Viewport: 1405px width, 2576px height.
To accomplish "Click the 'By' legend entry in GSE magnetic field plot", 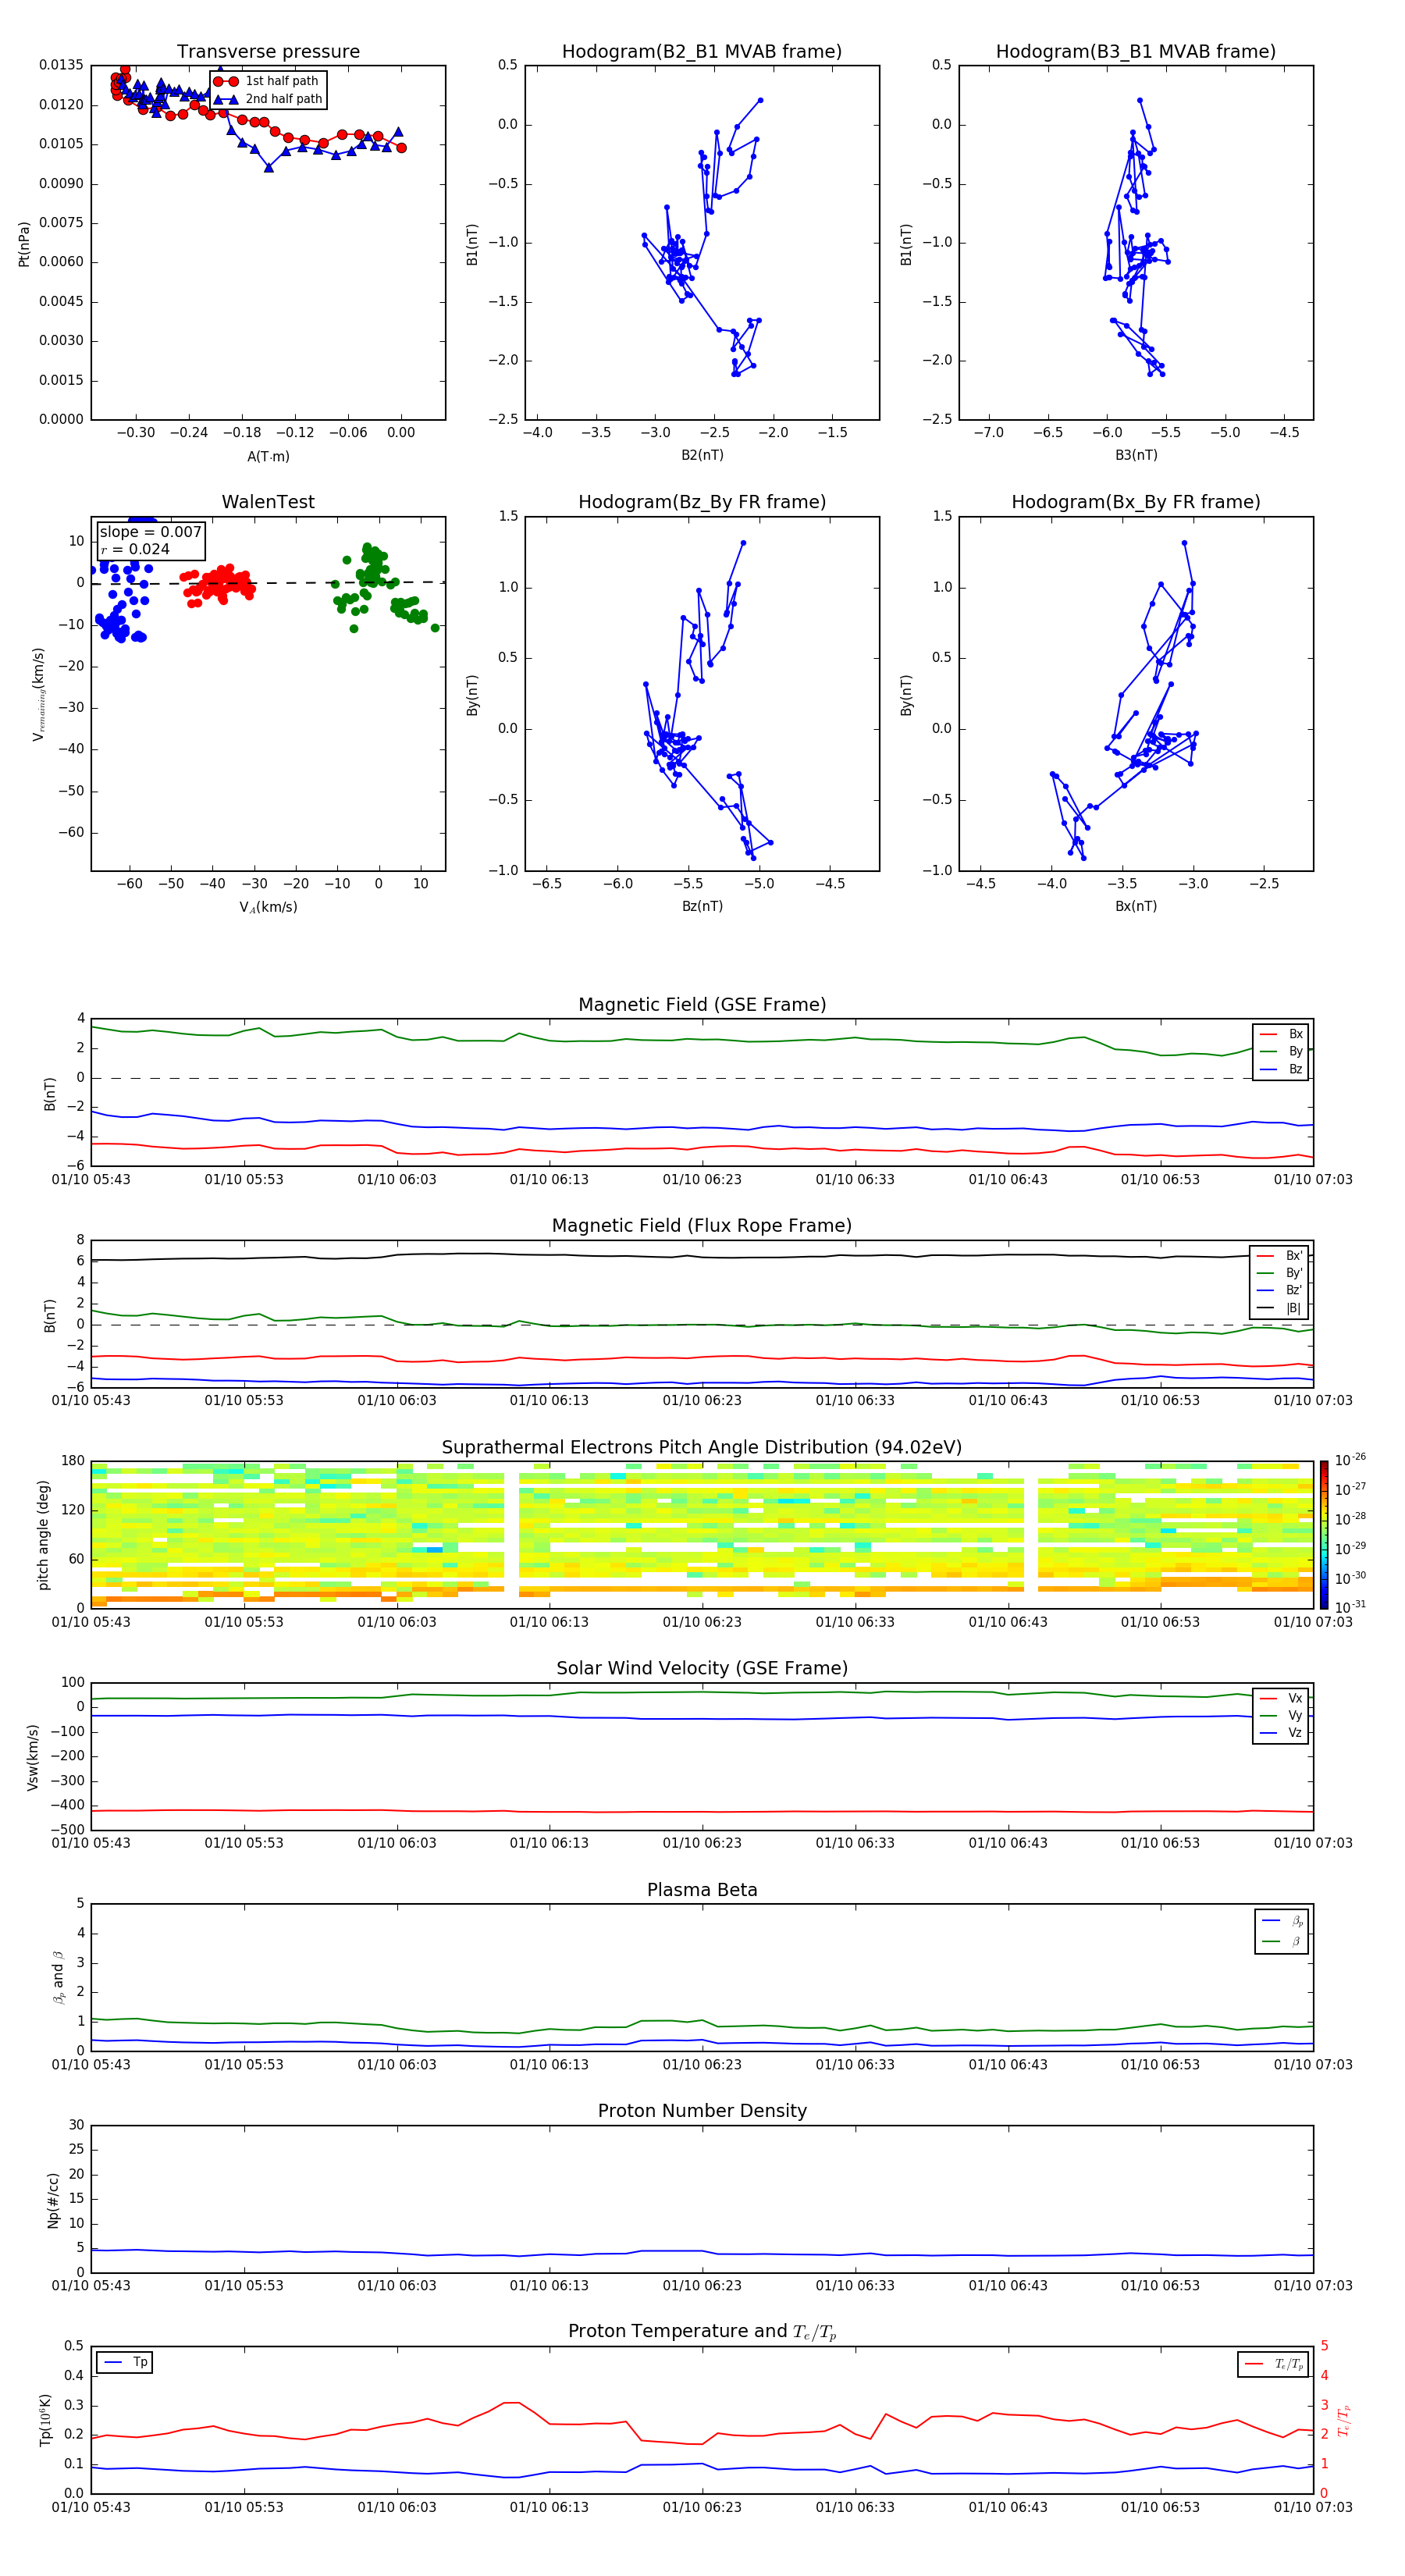I will click(1281, 1052).
